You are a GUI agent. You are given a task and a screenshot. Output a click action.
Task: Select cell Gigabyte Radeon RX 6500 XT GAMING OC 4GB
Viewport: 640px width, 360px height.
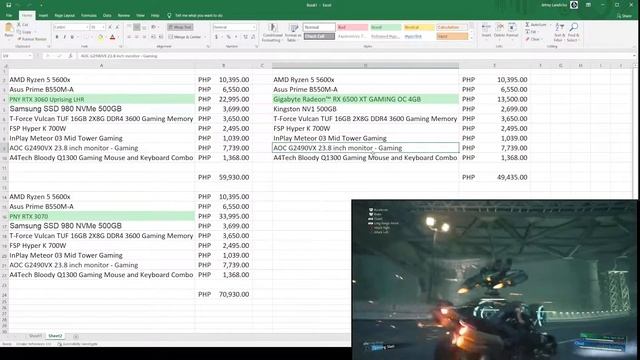tap(365, 99)
